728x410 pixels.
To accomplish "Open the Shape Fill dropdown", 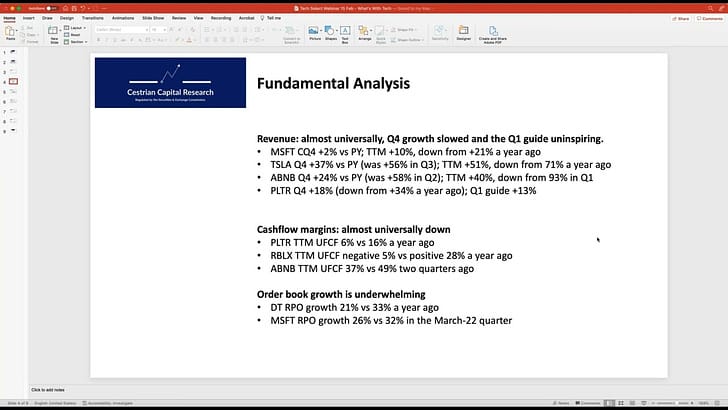I will (x=404, y=30).
